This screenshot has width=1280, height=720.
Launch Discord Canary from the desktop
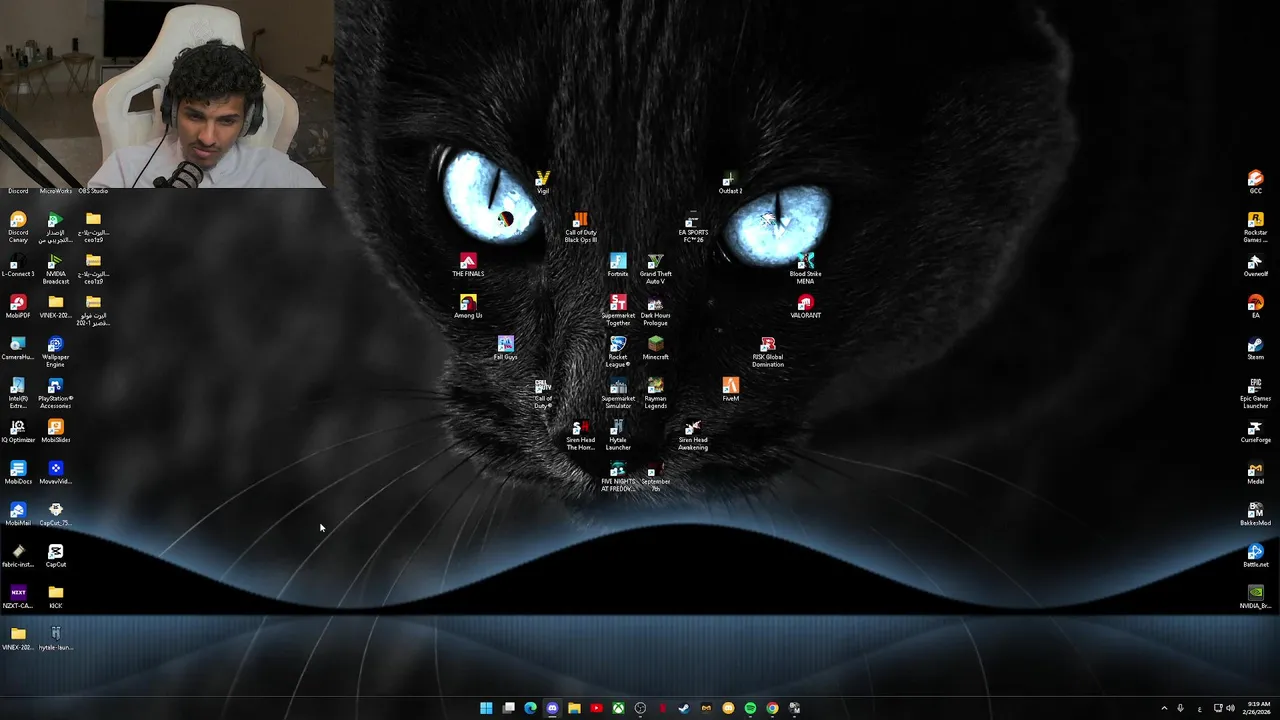18,227
